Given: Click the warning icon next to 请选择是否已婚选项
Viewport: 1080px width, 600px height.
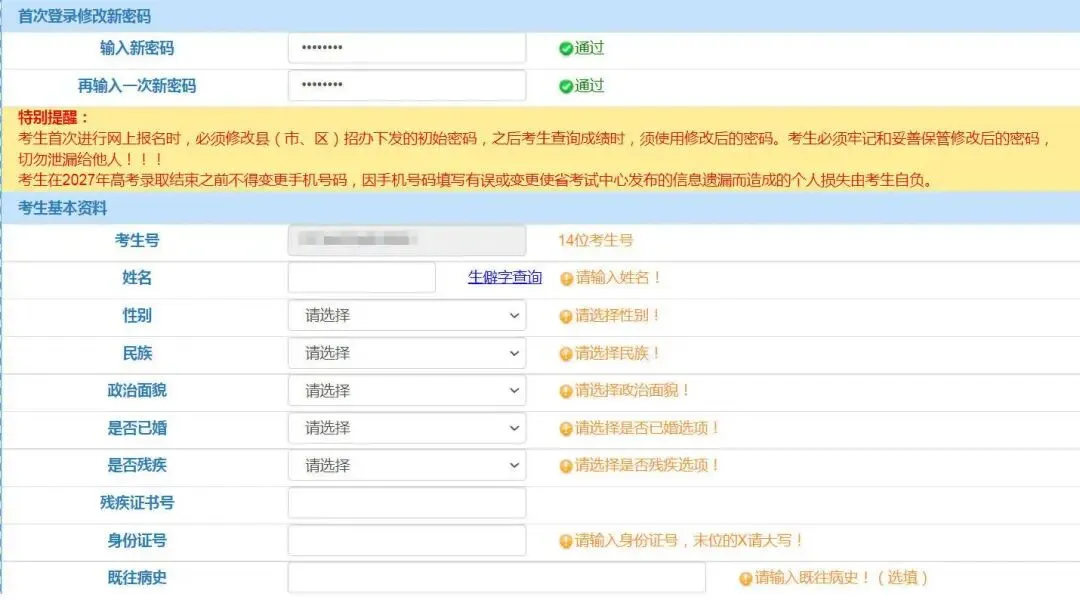Looking at the screenshot, I should pyautogui.click(x=566, y=428).
